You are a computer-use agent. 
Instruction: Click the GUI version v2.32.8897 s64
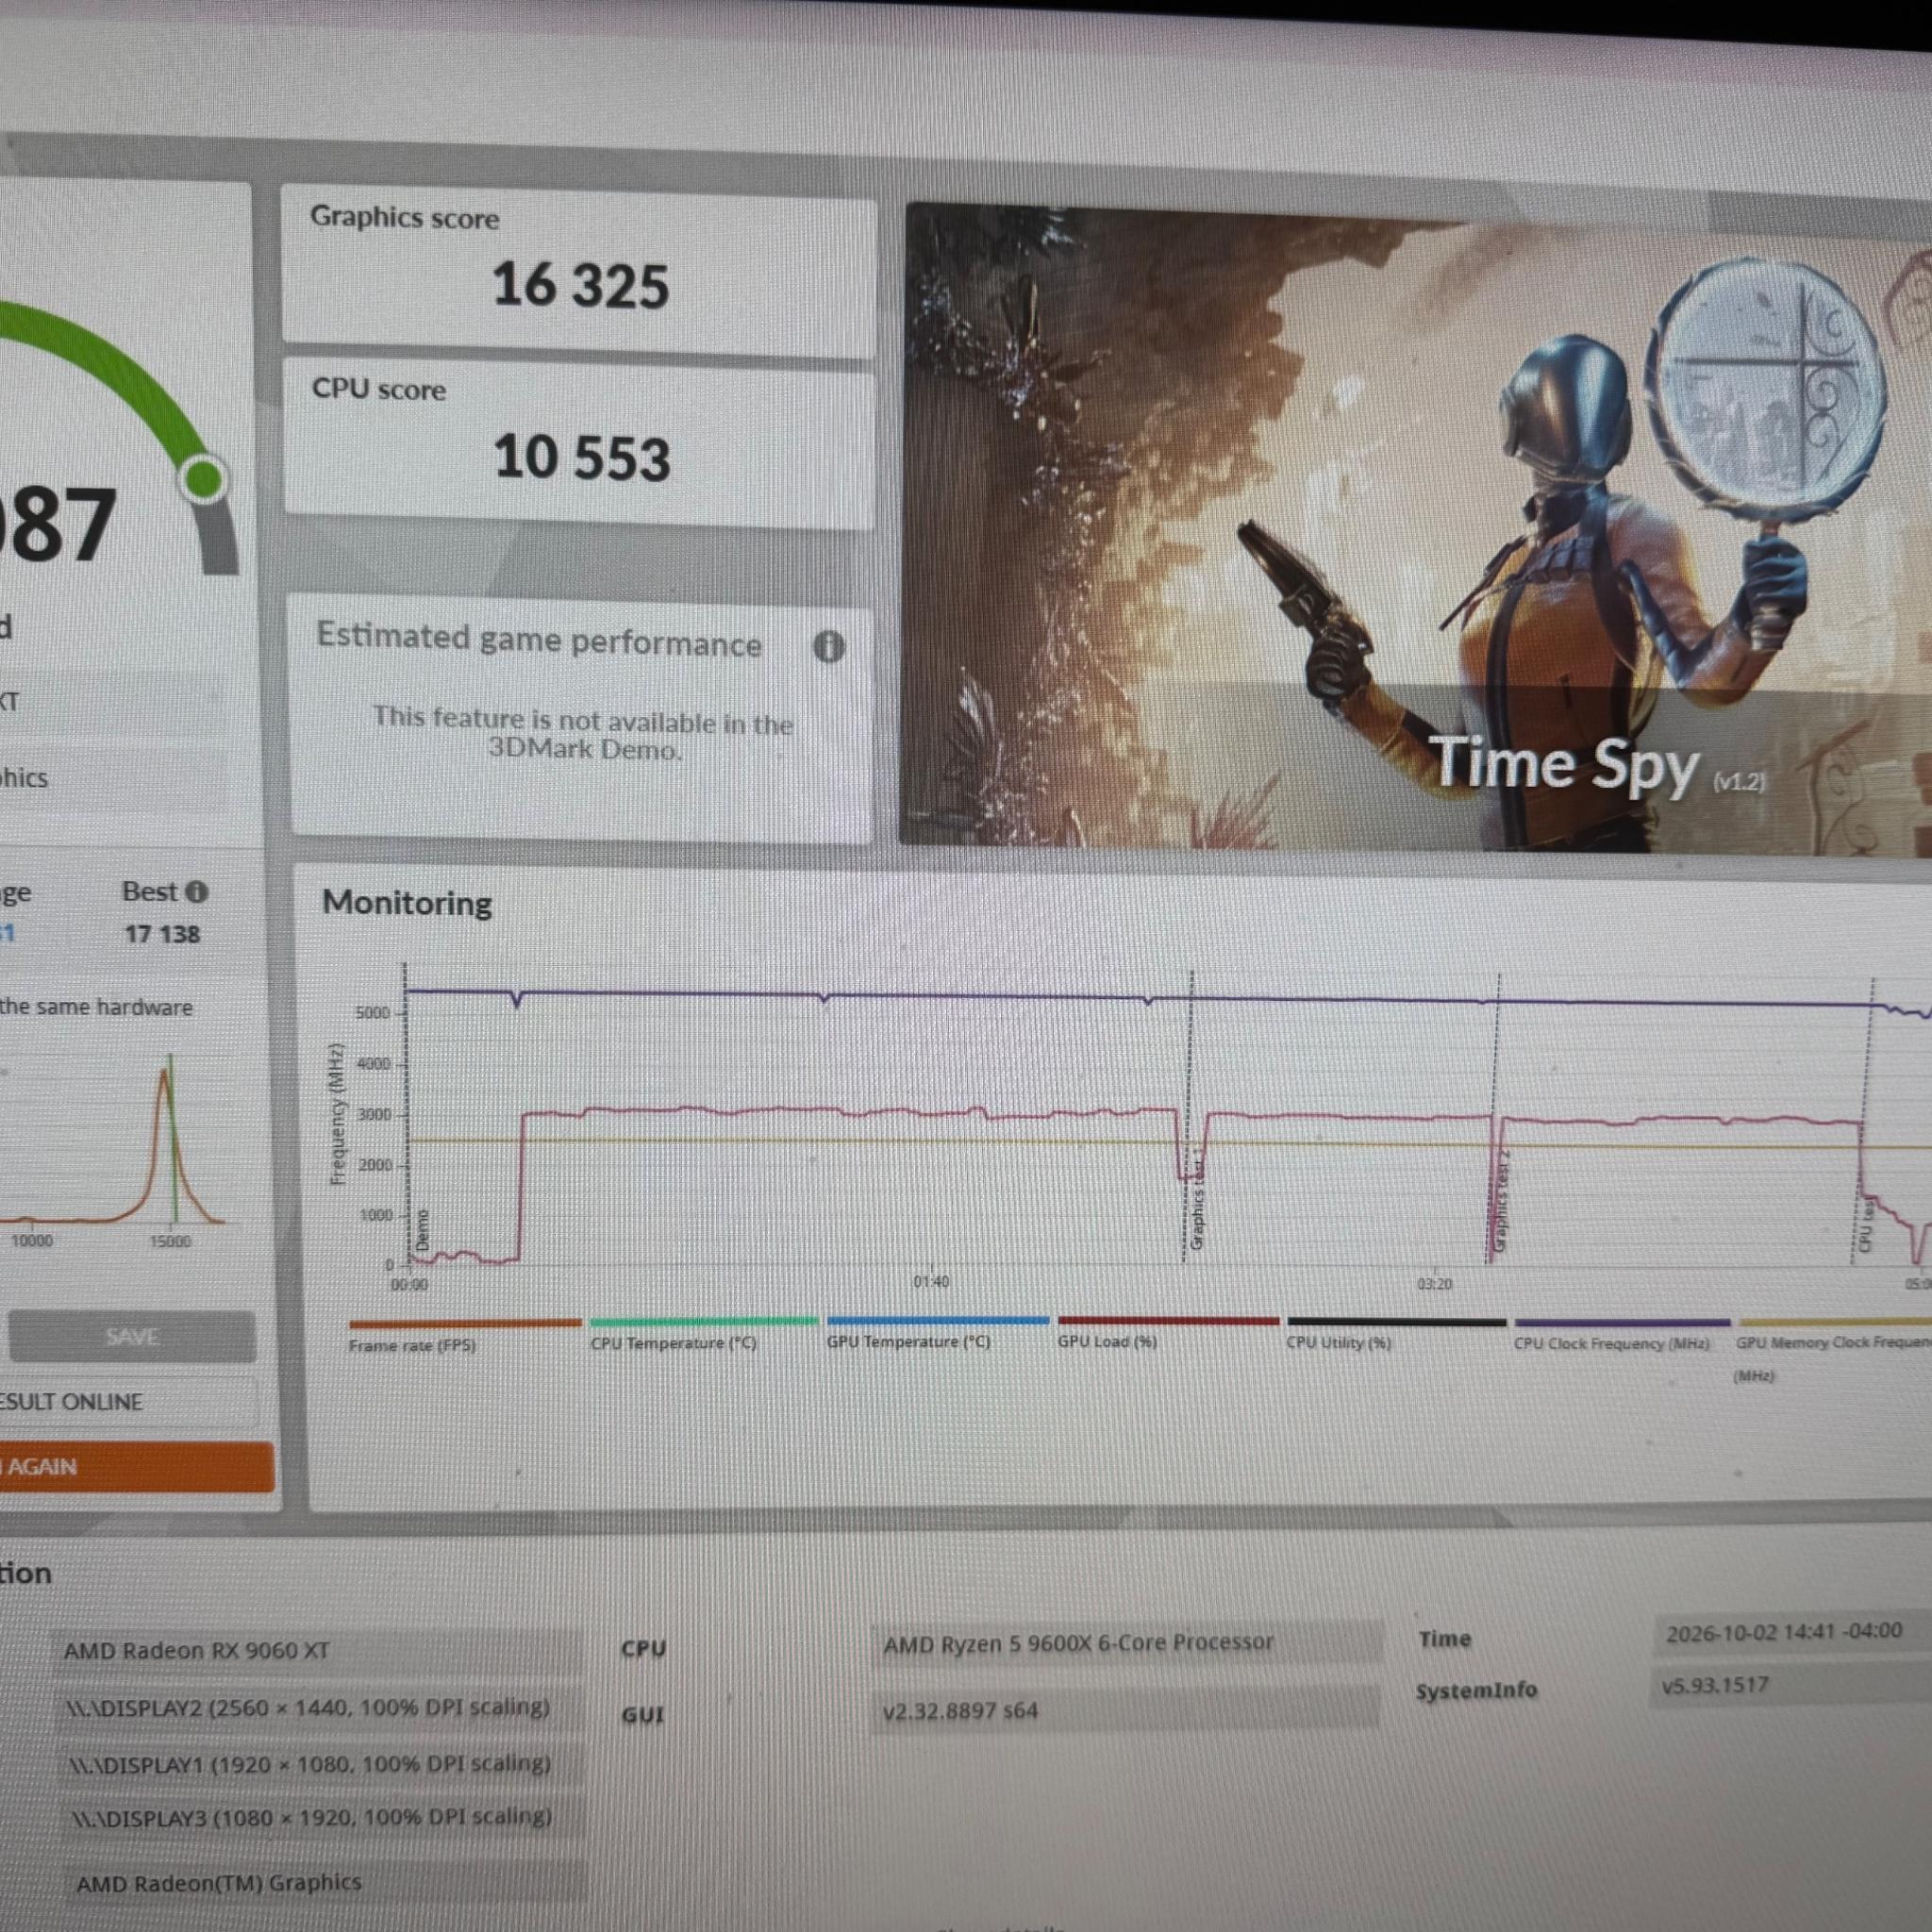1126,1710
